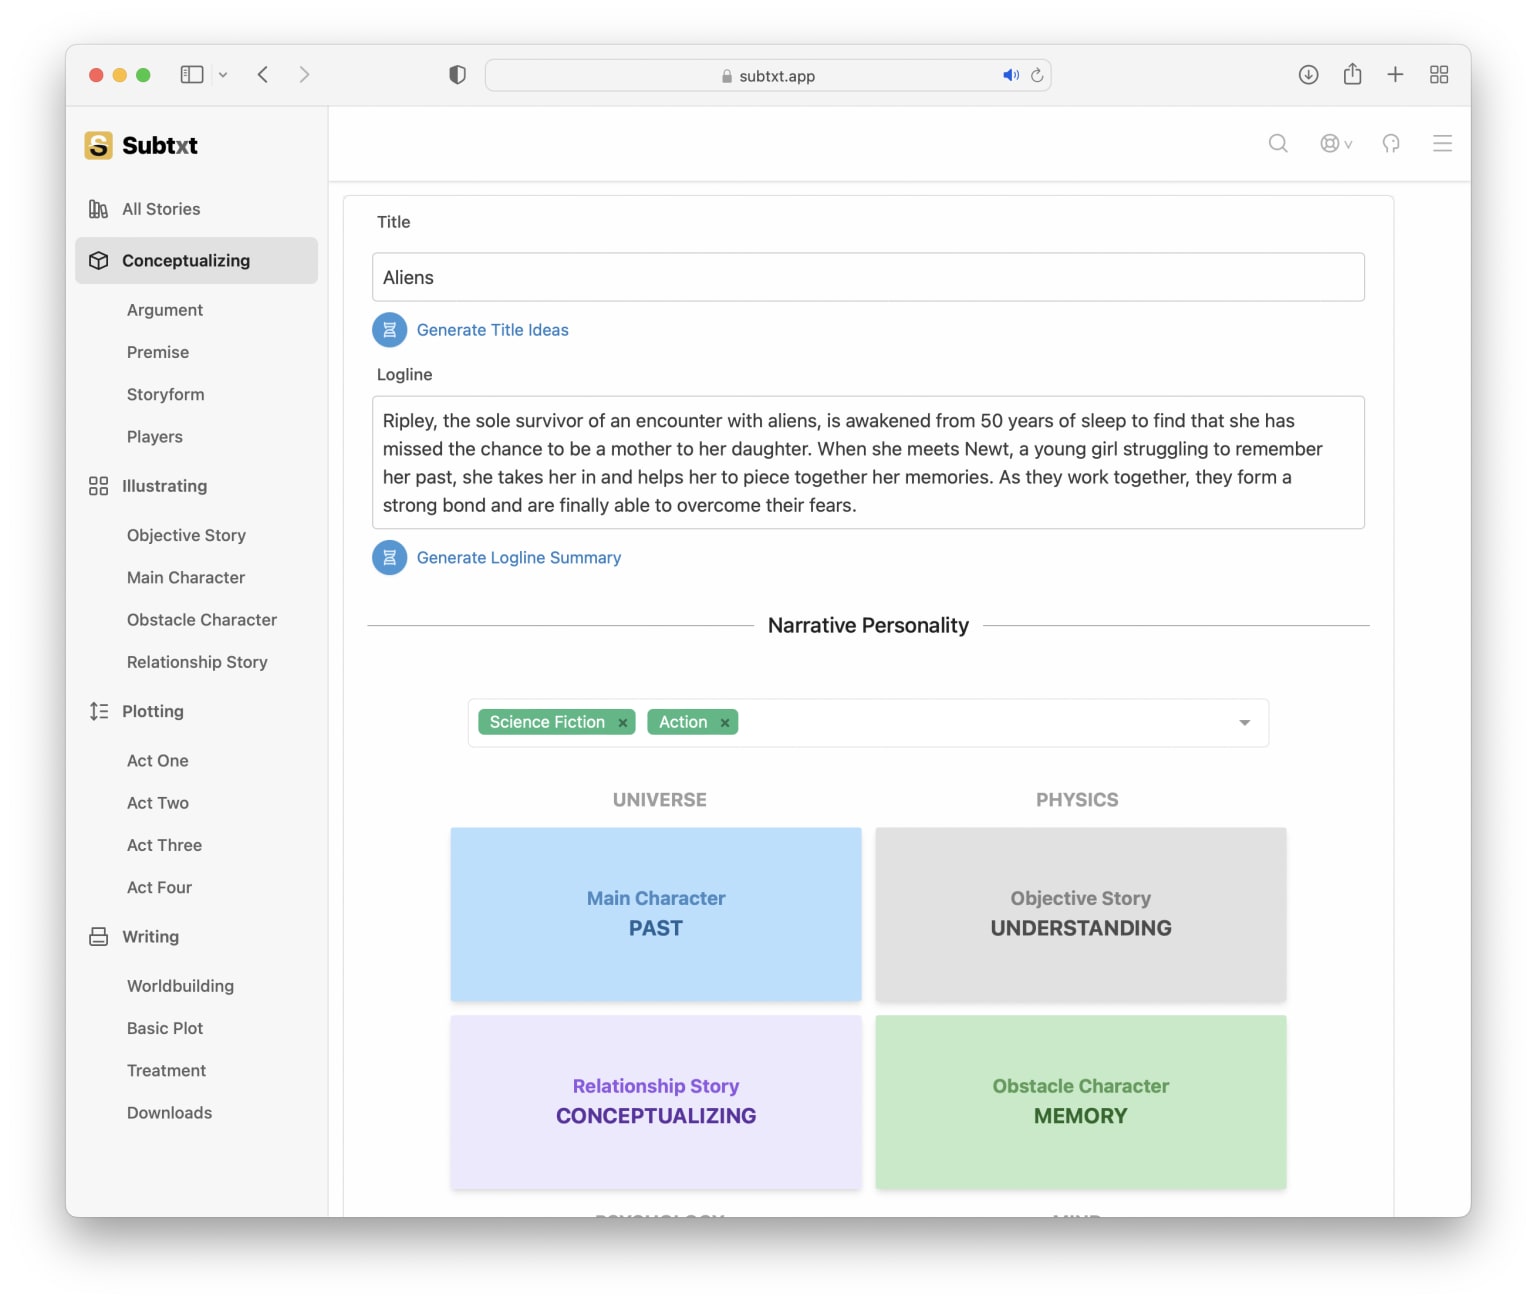Open Main Character in sidebar
The width and height of the screenshot is (1536, 1304).
tap(186, 578)
